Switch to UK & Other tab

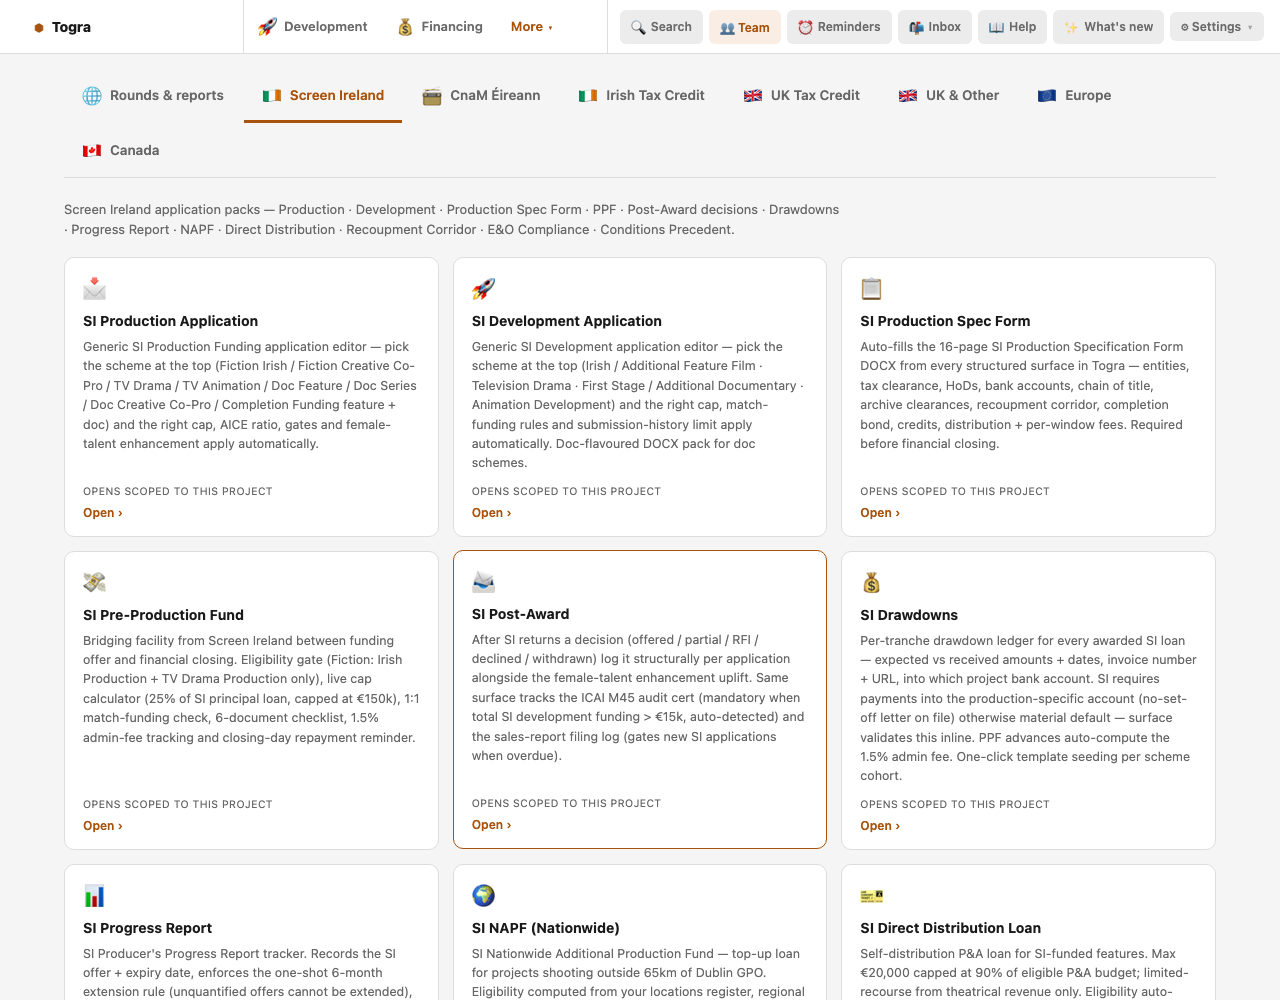click(948, 96)
